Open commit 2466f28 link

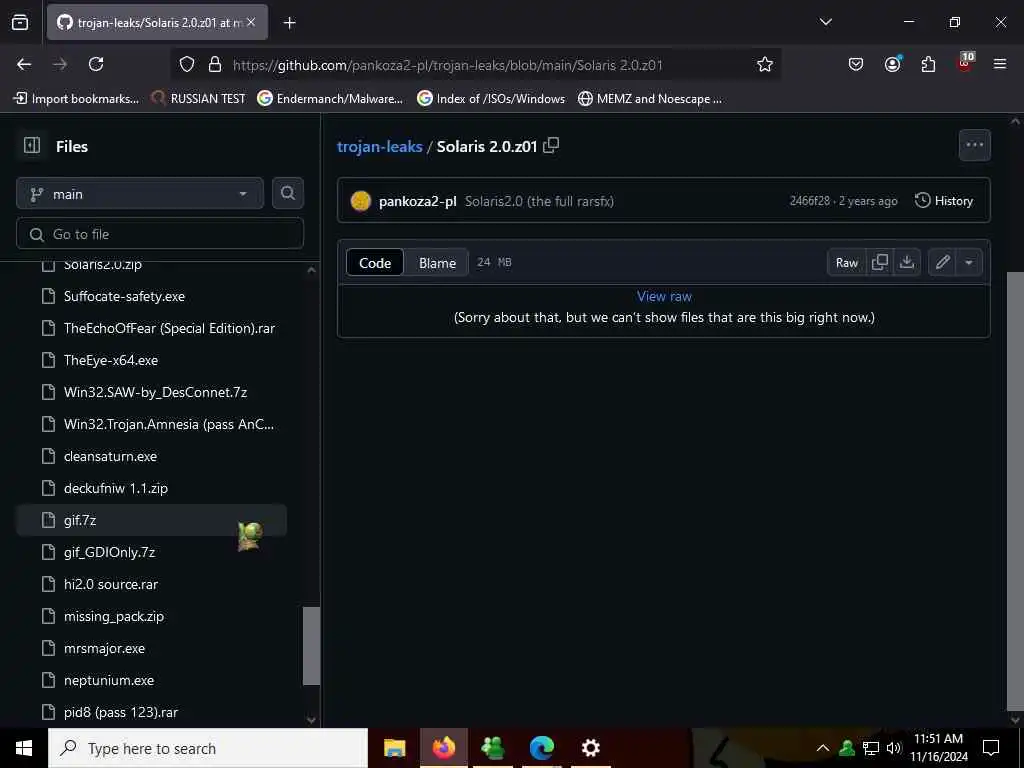click(810, 200)
